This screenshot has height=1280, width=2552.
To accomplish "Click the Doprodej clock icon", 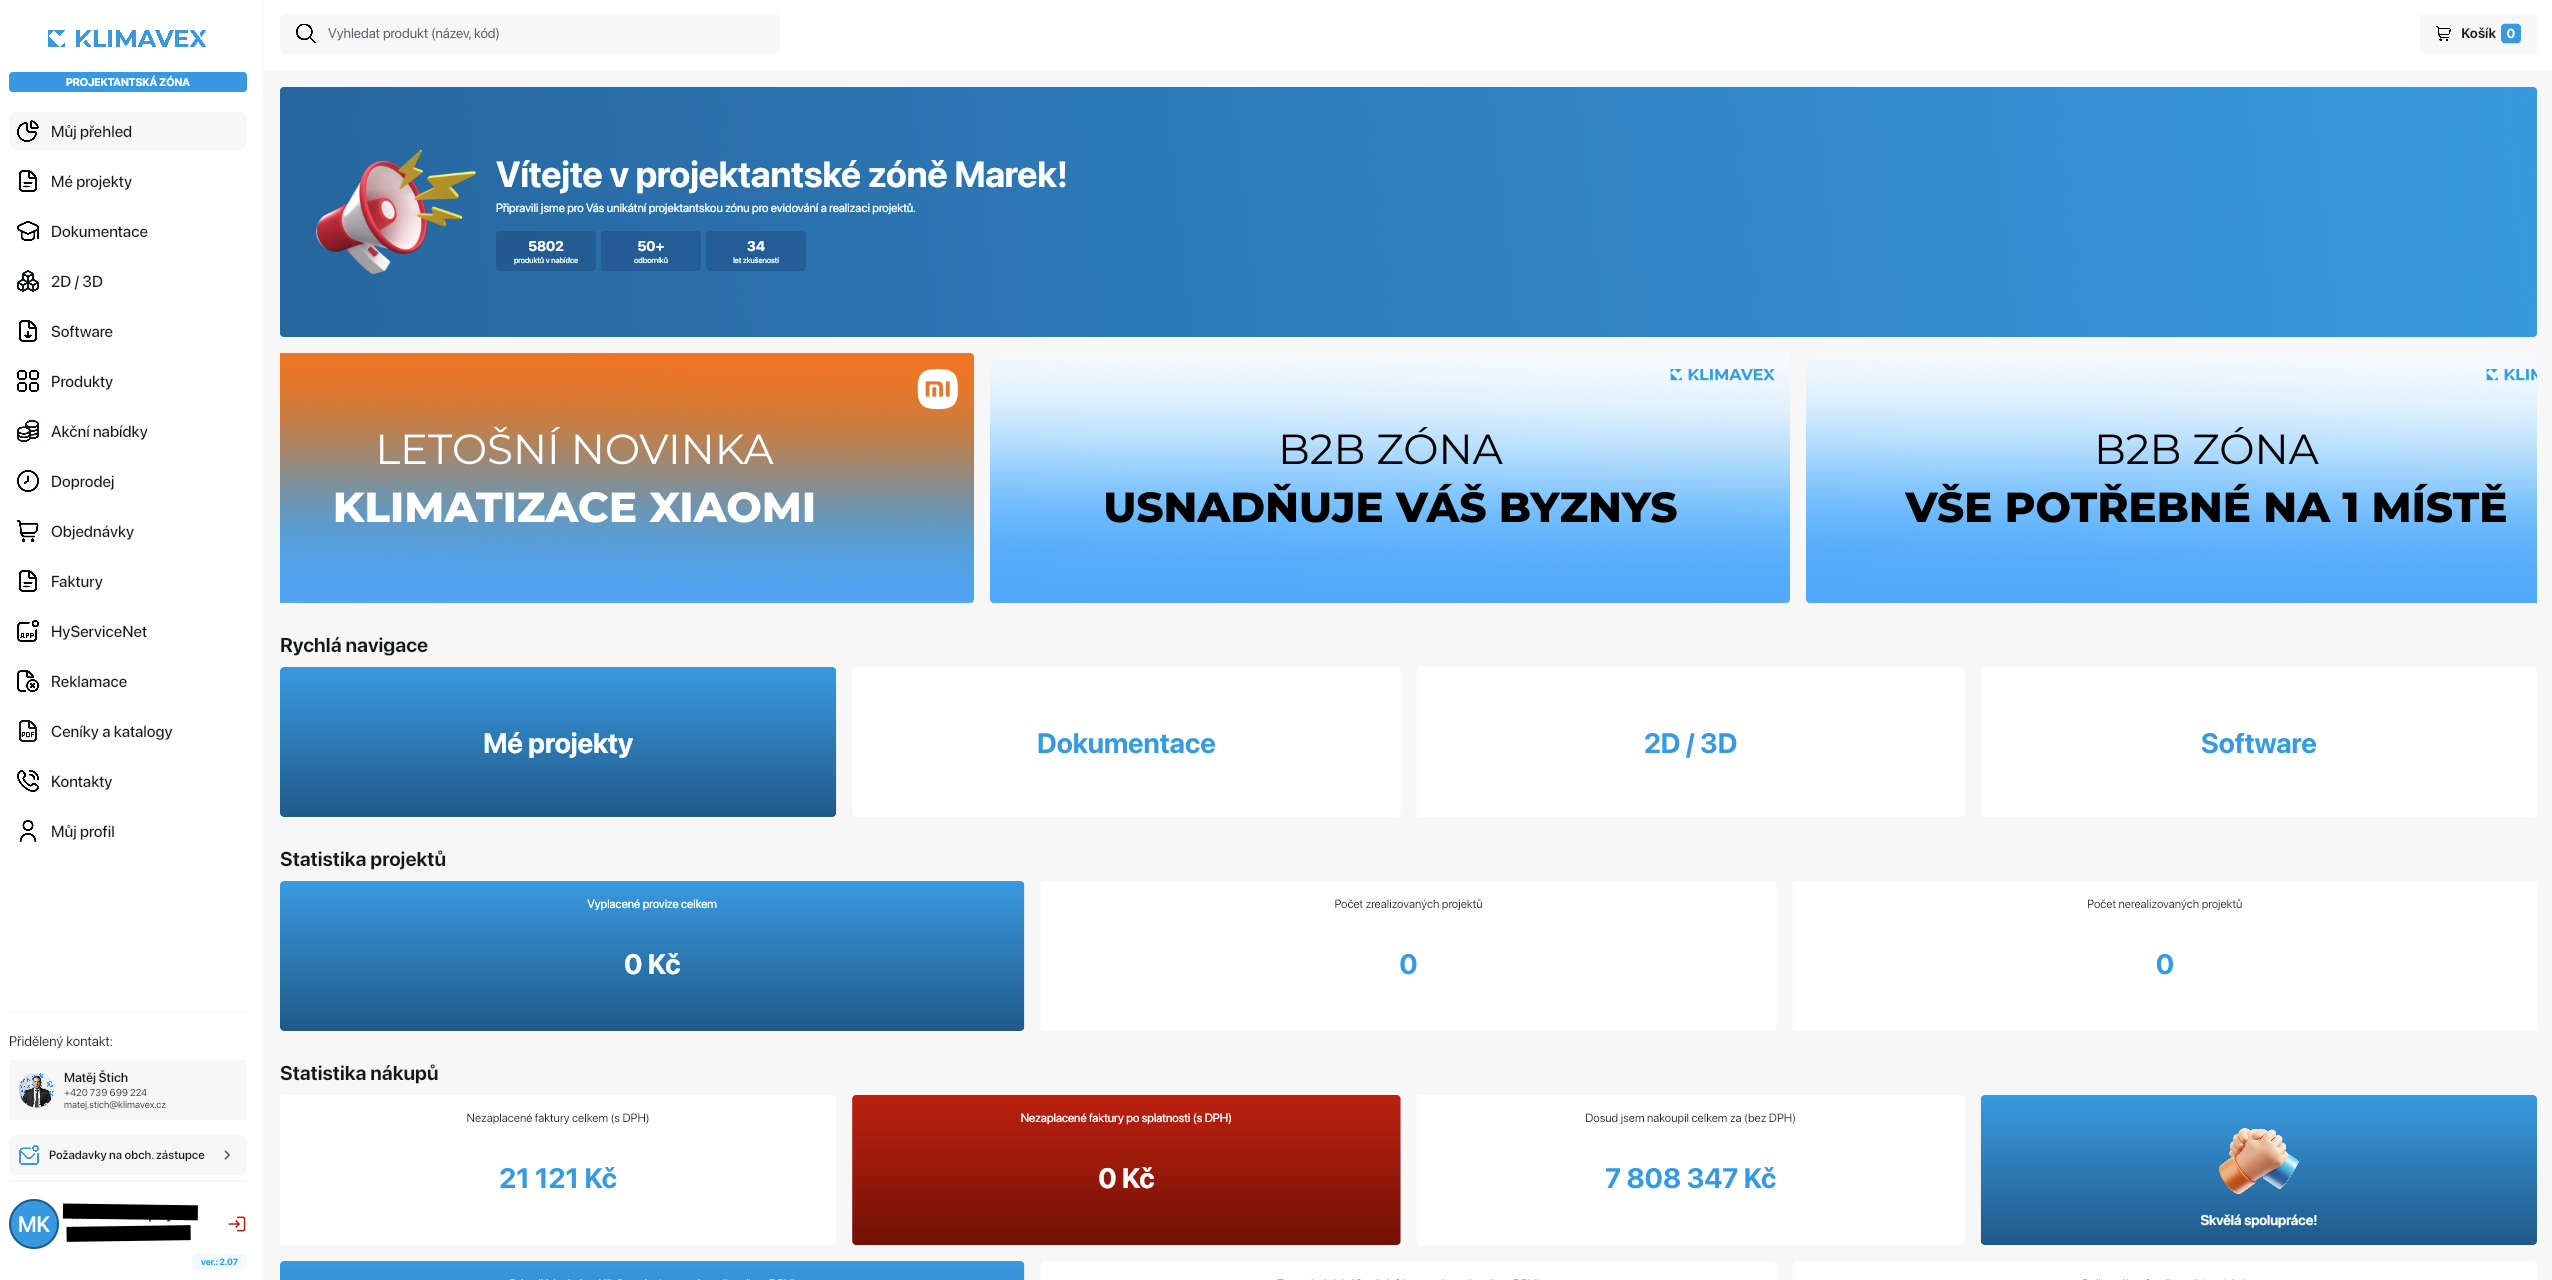I will click(x=28, y=481).
